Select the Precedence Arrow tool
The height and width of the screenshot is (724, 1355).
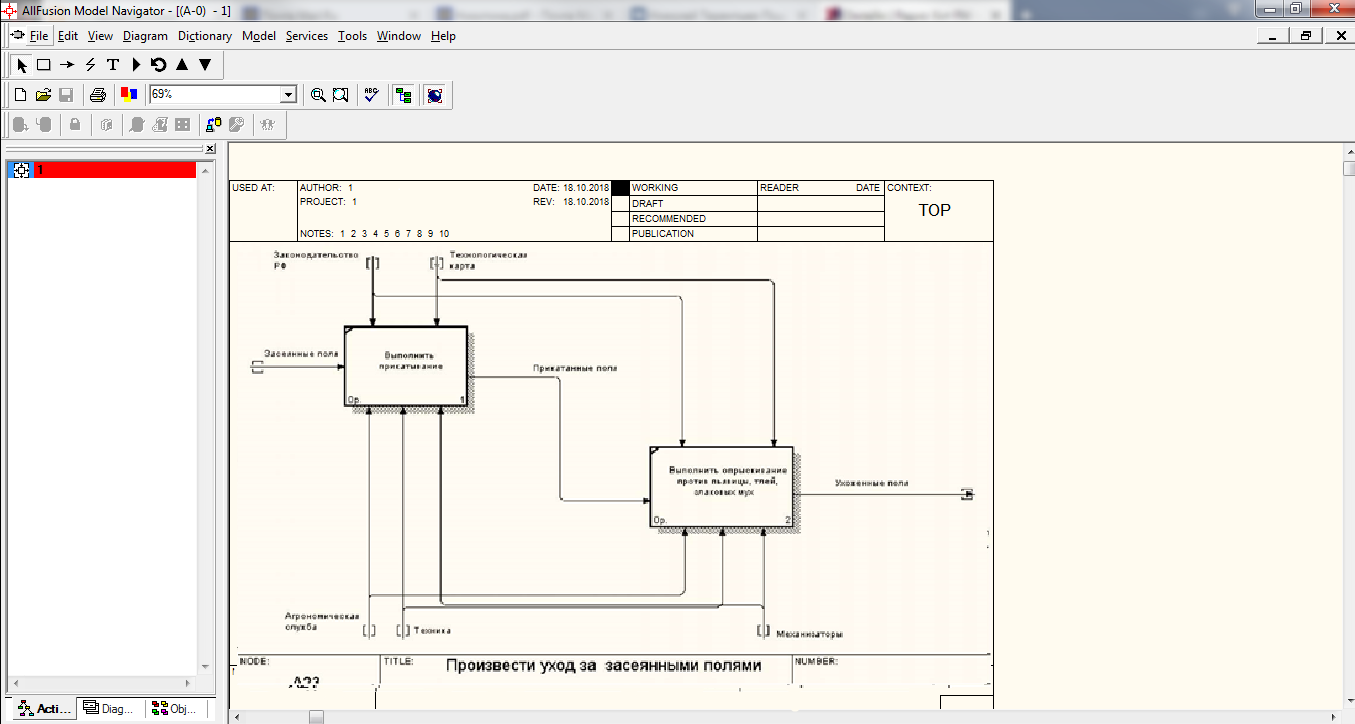67,65
